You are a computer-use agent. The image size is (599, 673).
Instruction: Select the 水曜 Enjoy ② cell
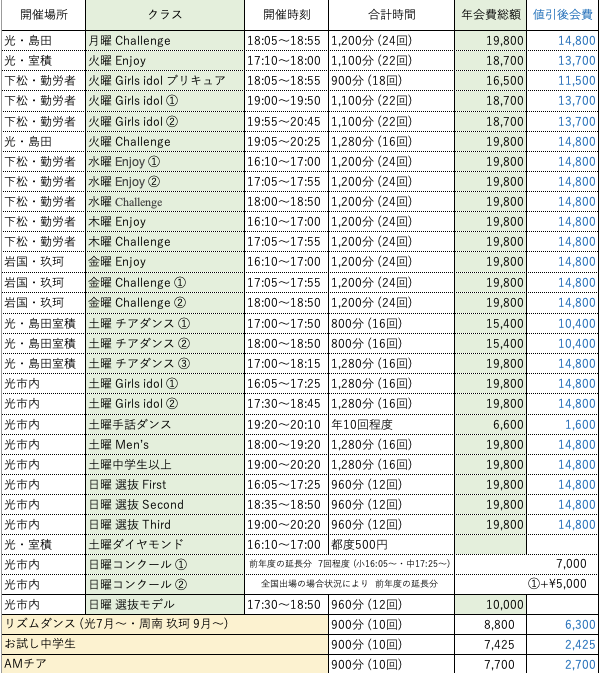pos(165,182)
